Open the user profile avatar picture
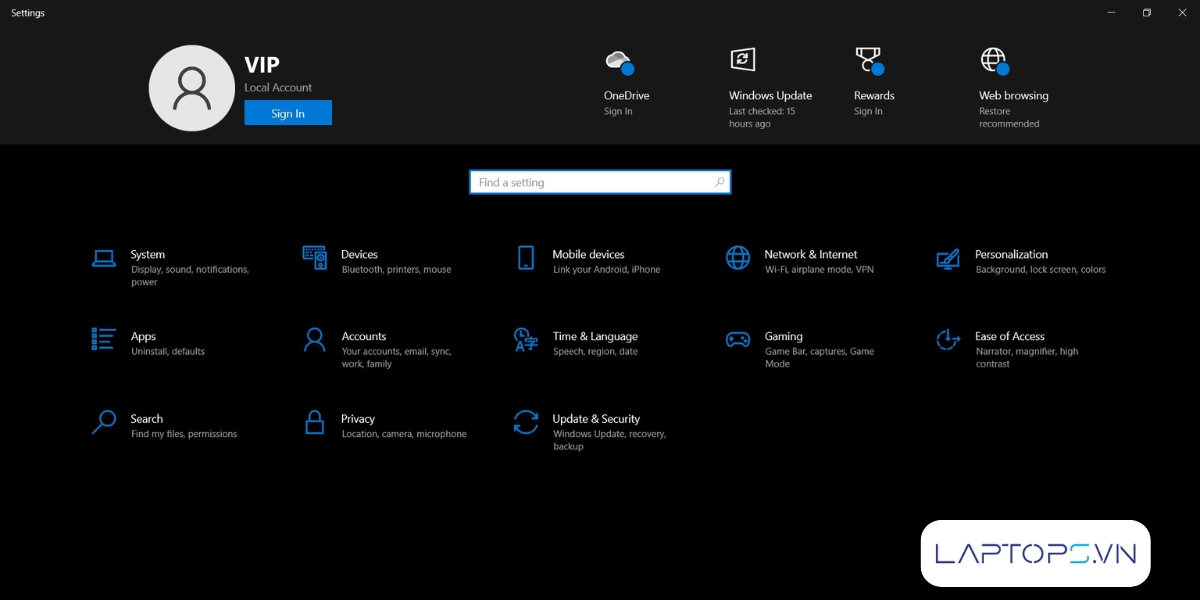 [x=191, y=88]
